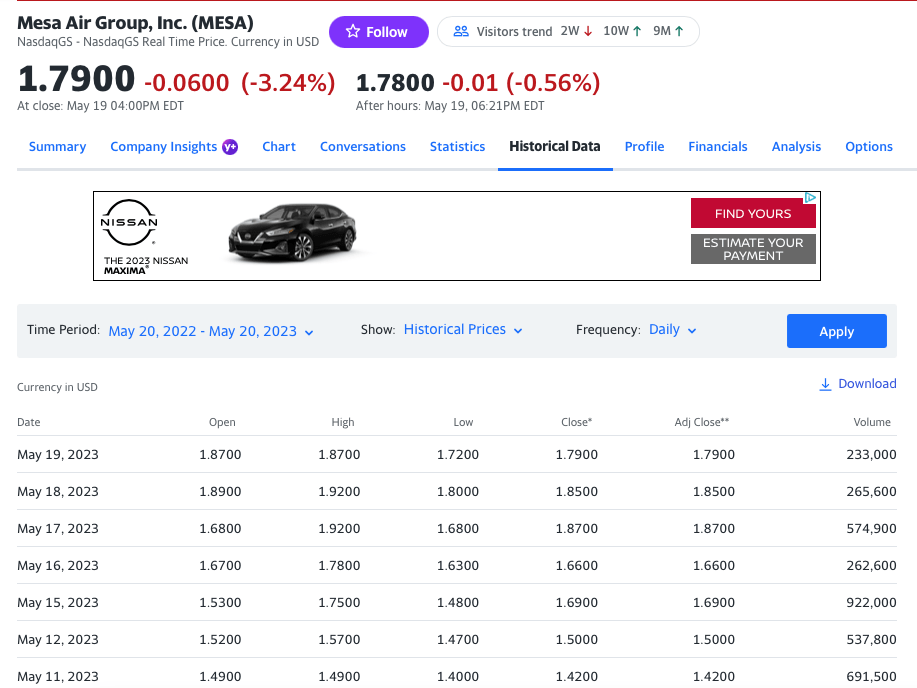Image resolution: width=917 pixels, height=688 pixels.
Task: Click the current price 1.7900 heading
Action: pos(77,80)
